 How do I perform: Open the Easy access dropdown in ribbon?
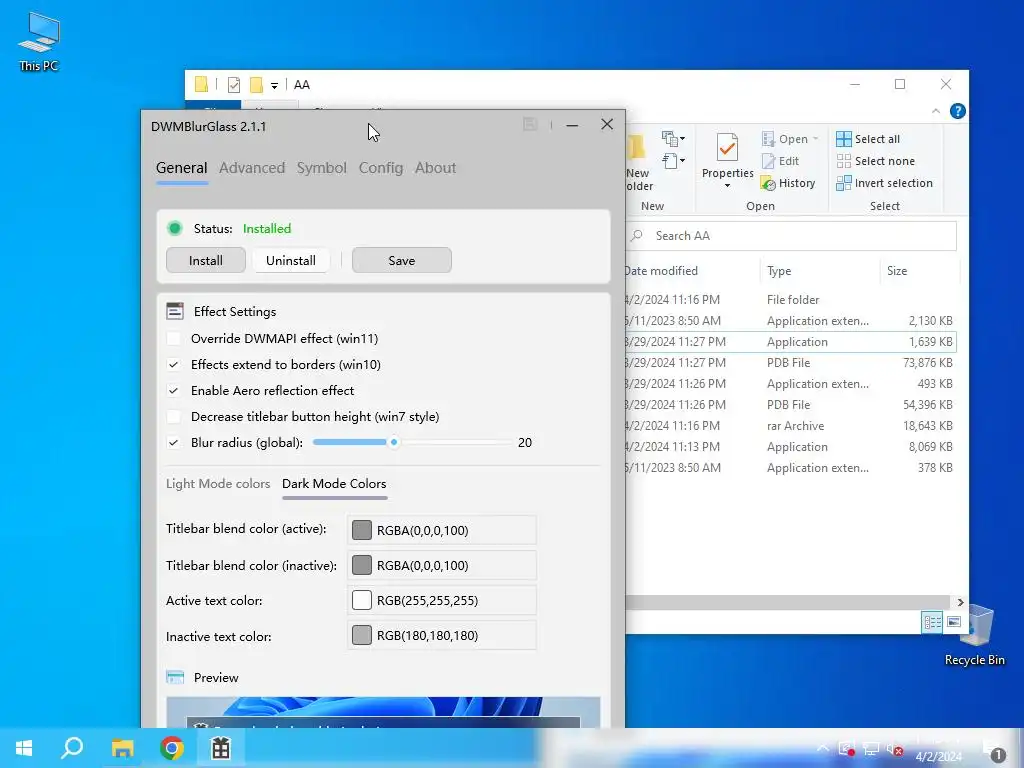[673, 161]
